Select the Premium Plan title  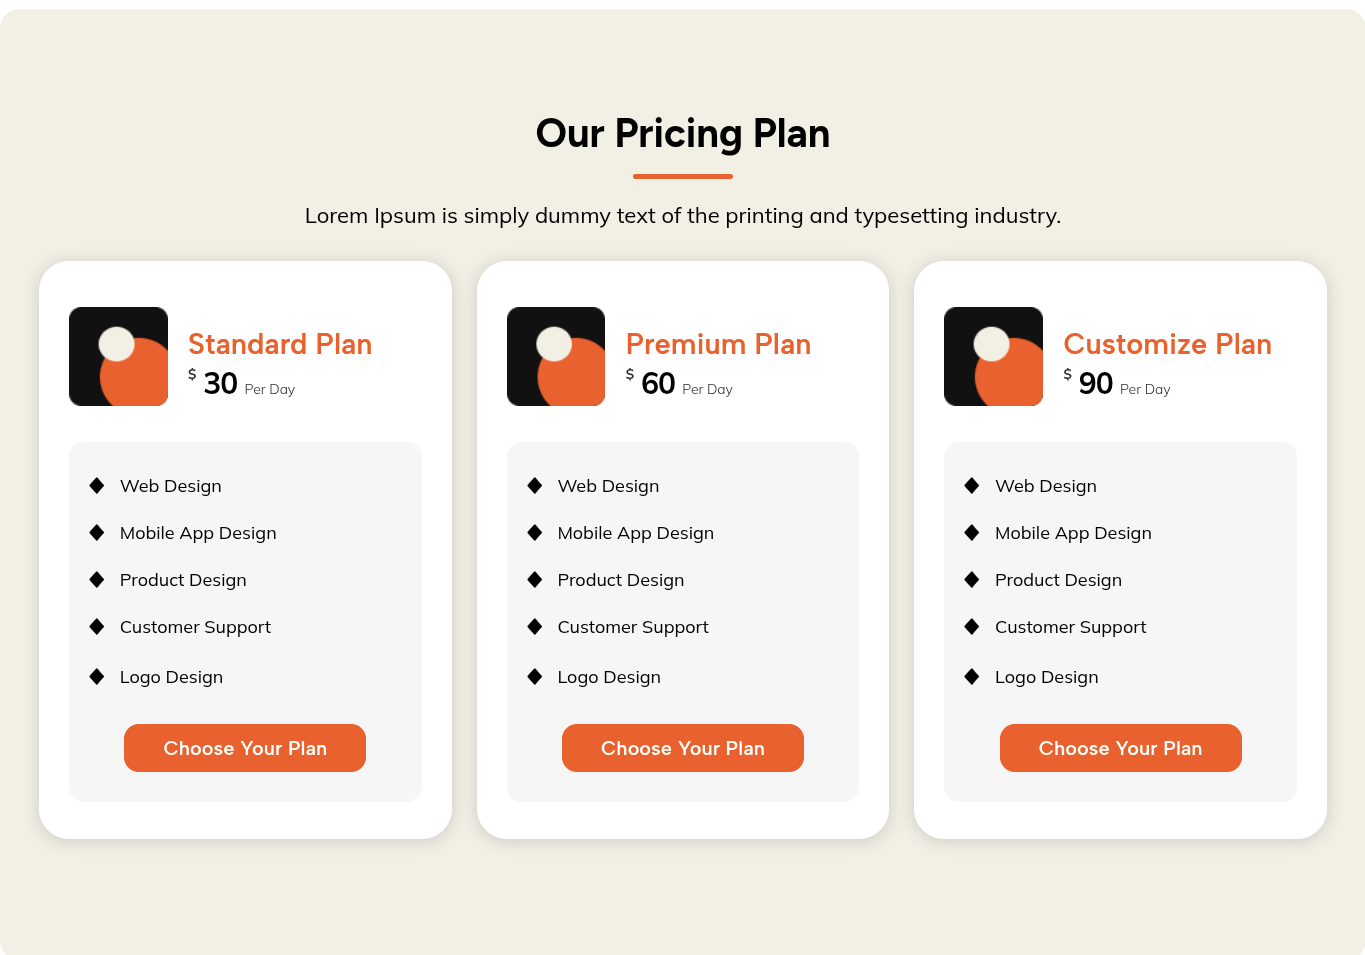(718, 344)
